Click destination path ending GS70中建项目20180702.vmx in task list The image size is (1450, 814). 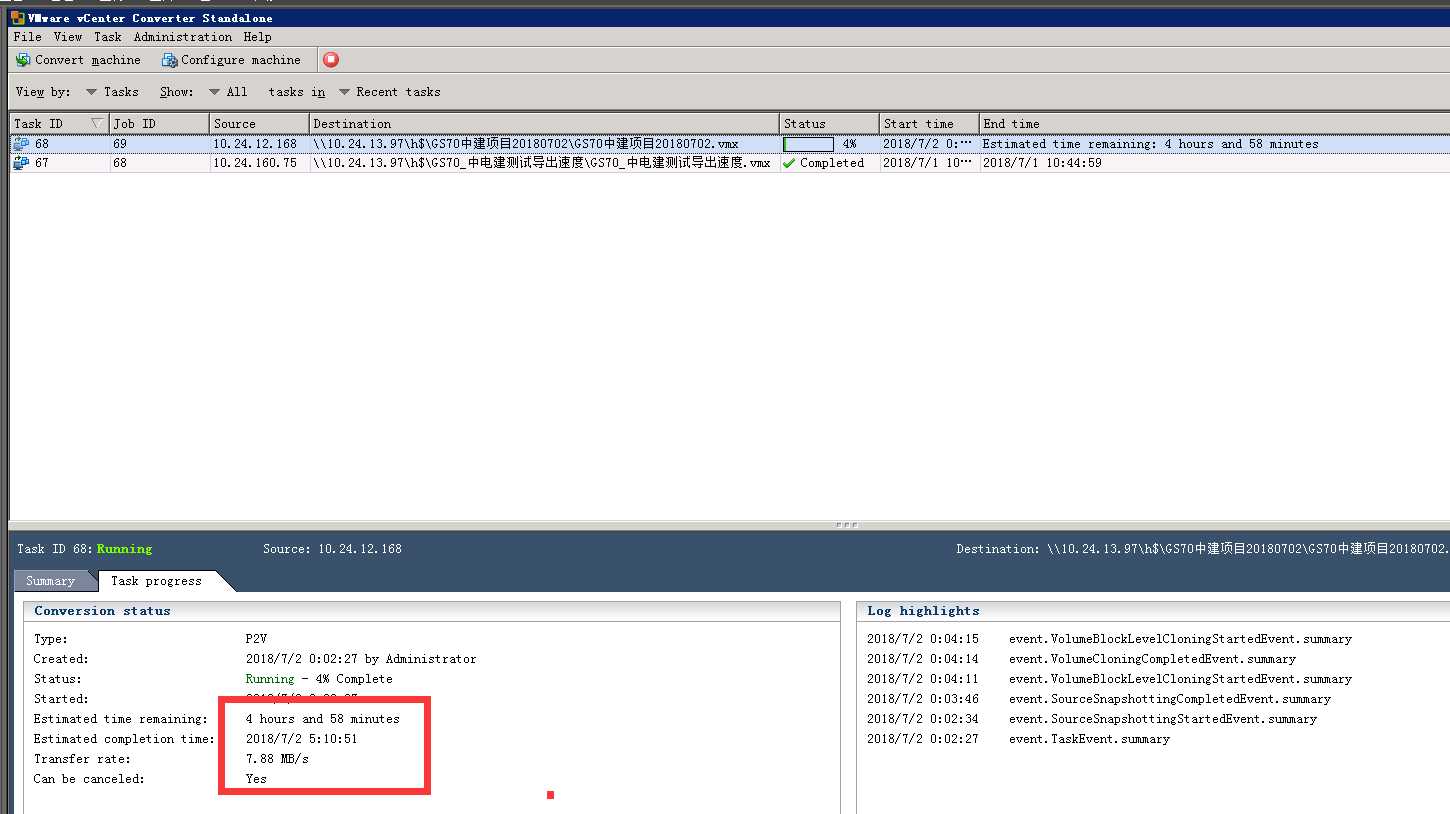click(526, 144)
